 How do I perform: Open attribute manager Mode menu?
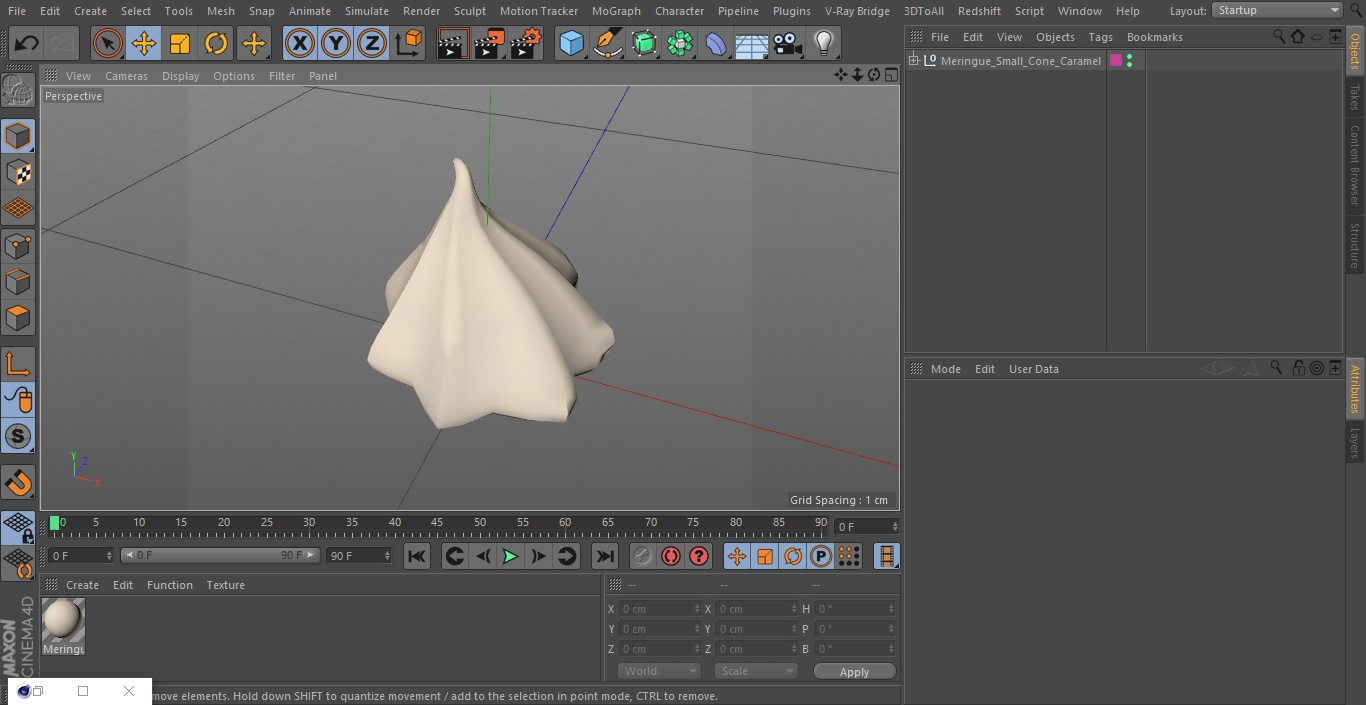click(x=945, y=369)
